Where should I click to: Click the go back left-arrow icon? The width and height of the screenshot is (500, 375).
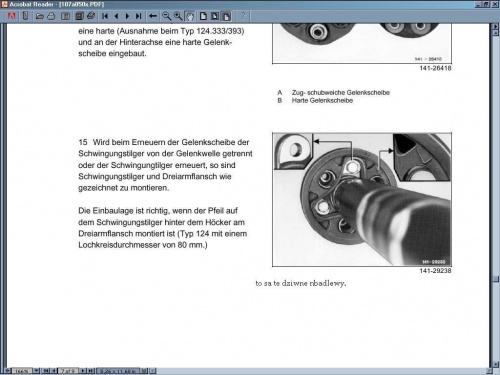point(153,16)
